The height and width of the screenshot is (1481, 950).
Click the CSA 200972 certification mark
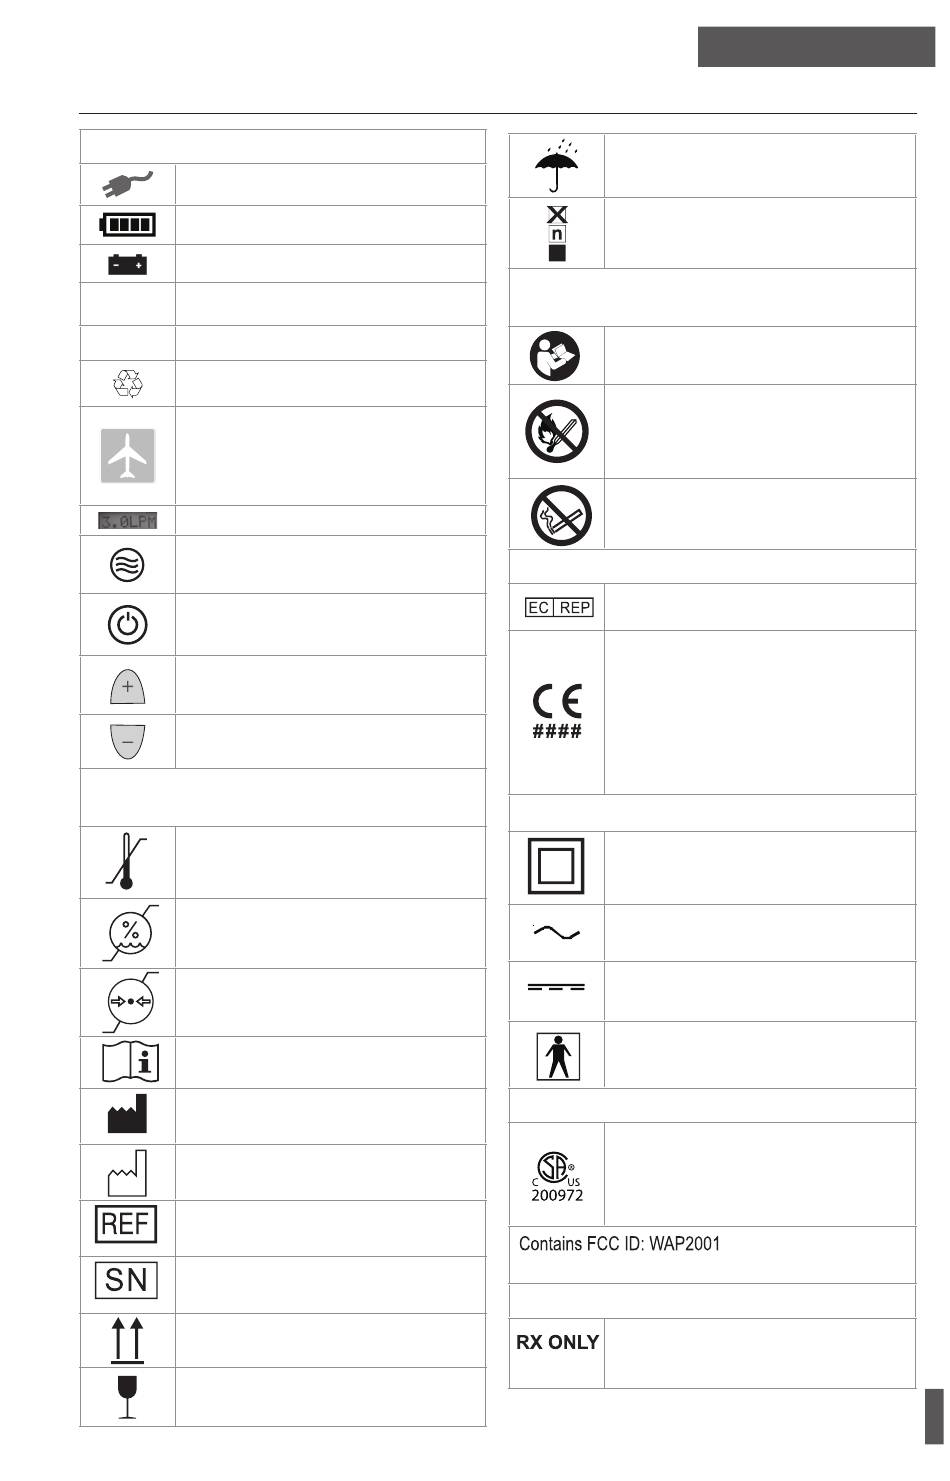click(557, 1177)
